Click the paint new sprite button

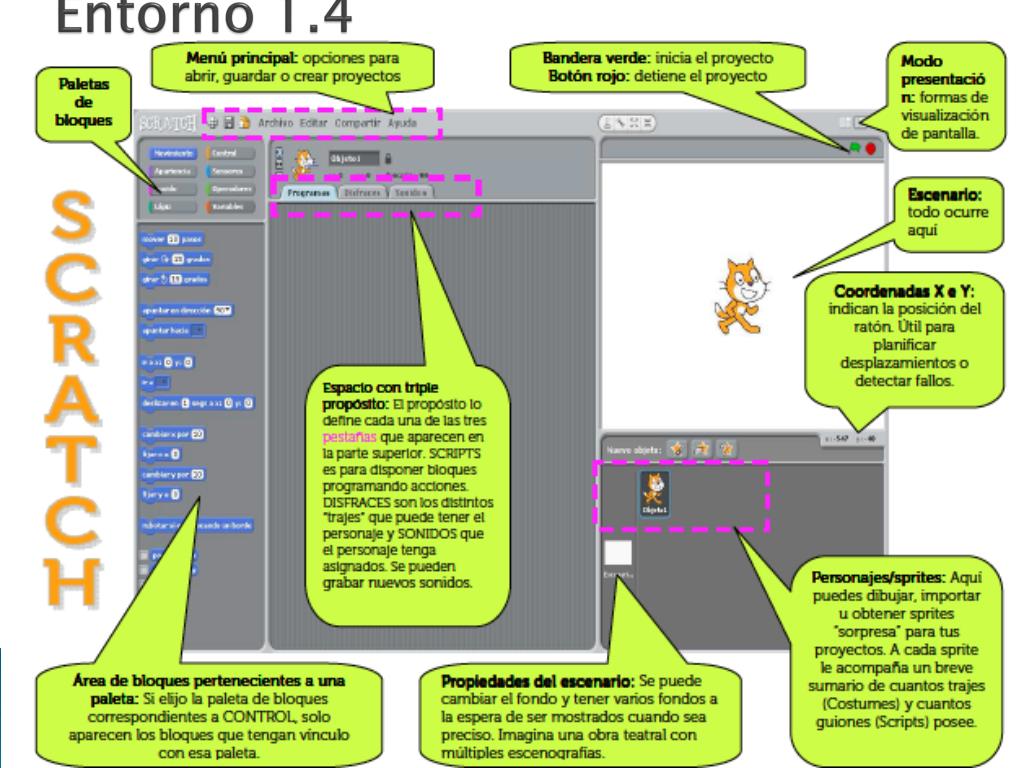677,449
